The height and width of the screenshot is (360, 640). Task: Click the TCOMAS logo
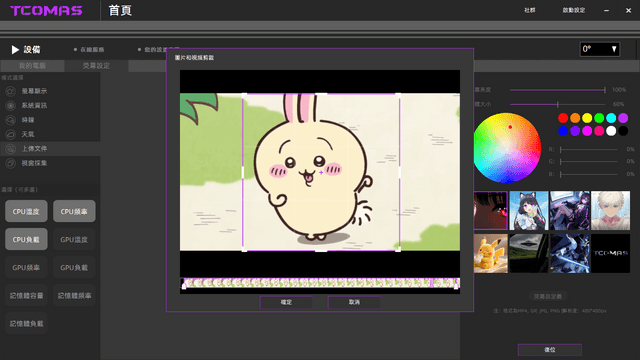coord(46,11)
